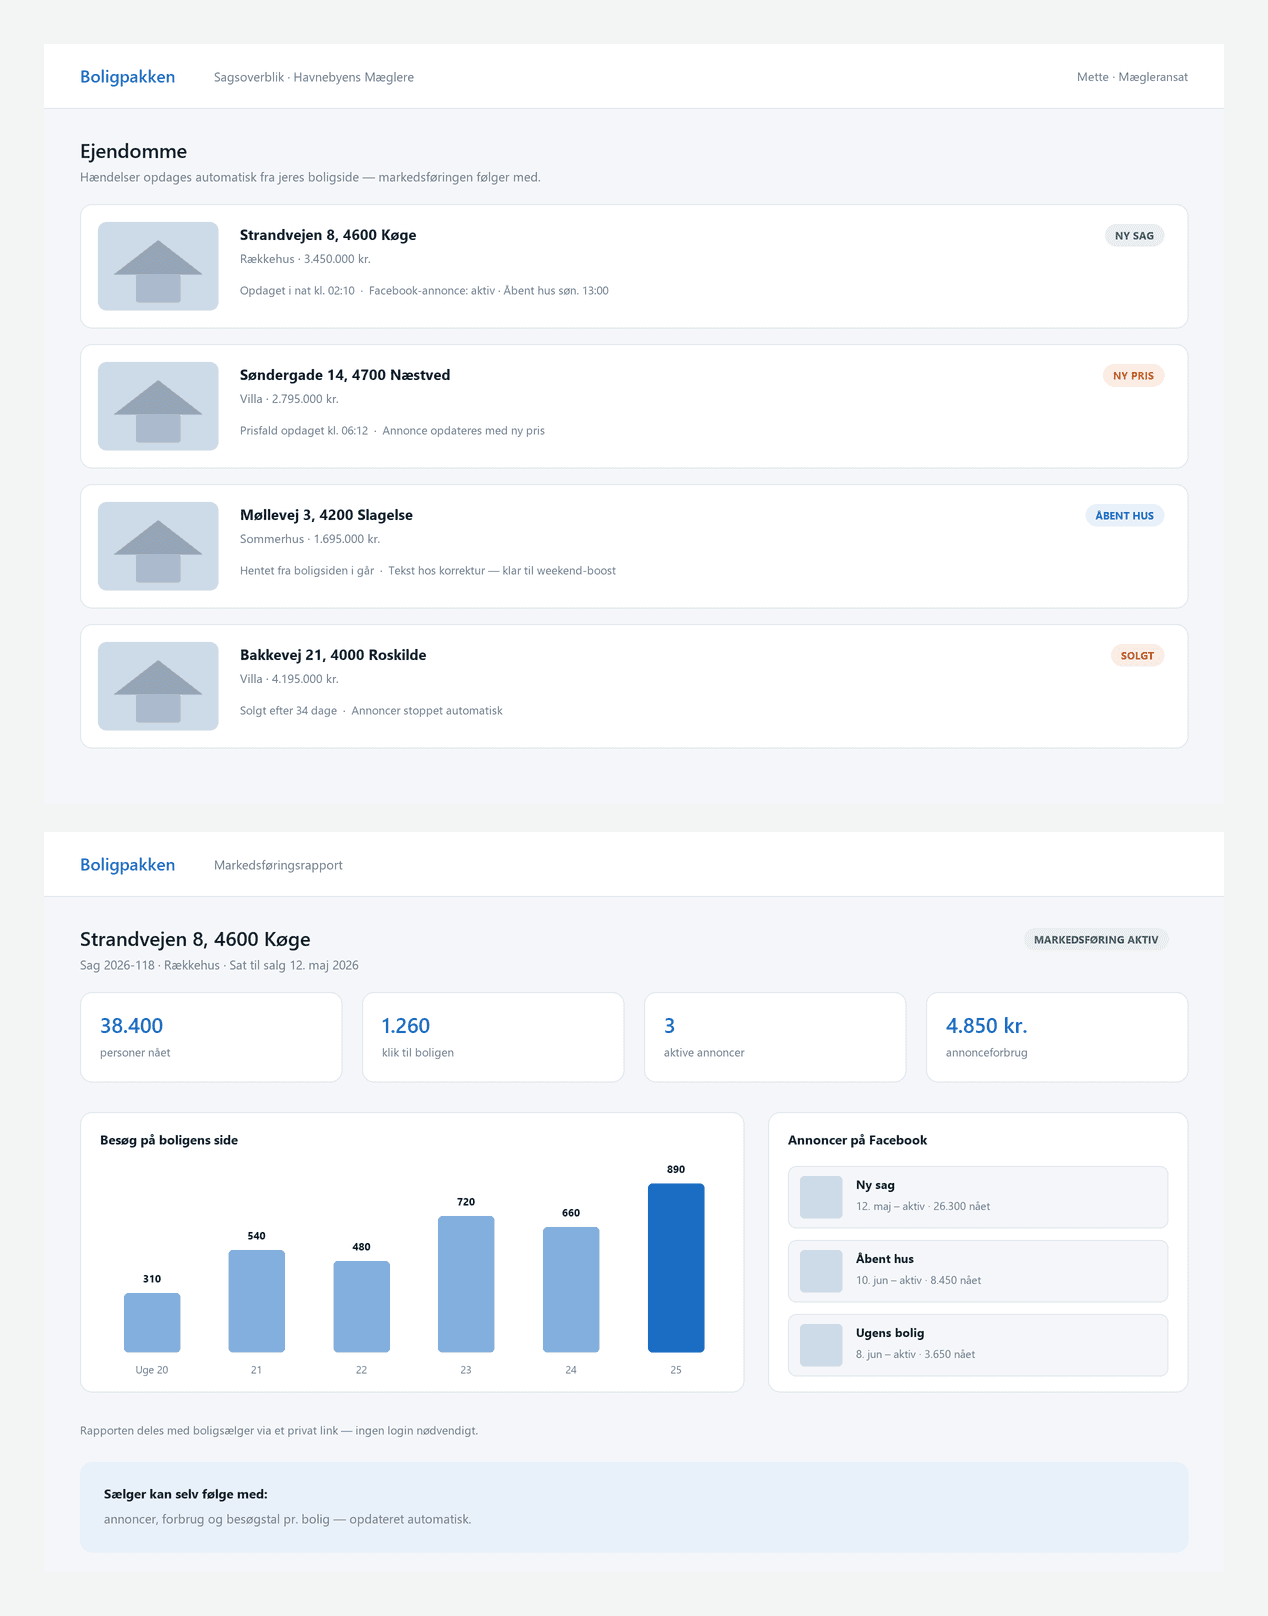
Task: Open the Søndergade 14 house thumbnail
Action: point(158,406)
